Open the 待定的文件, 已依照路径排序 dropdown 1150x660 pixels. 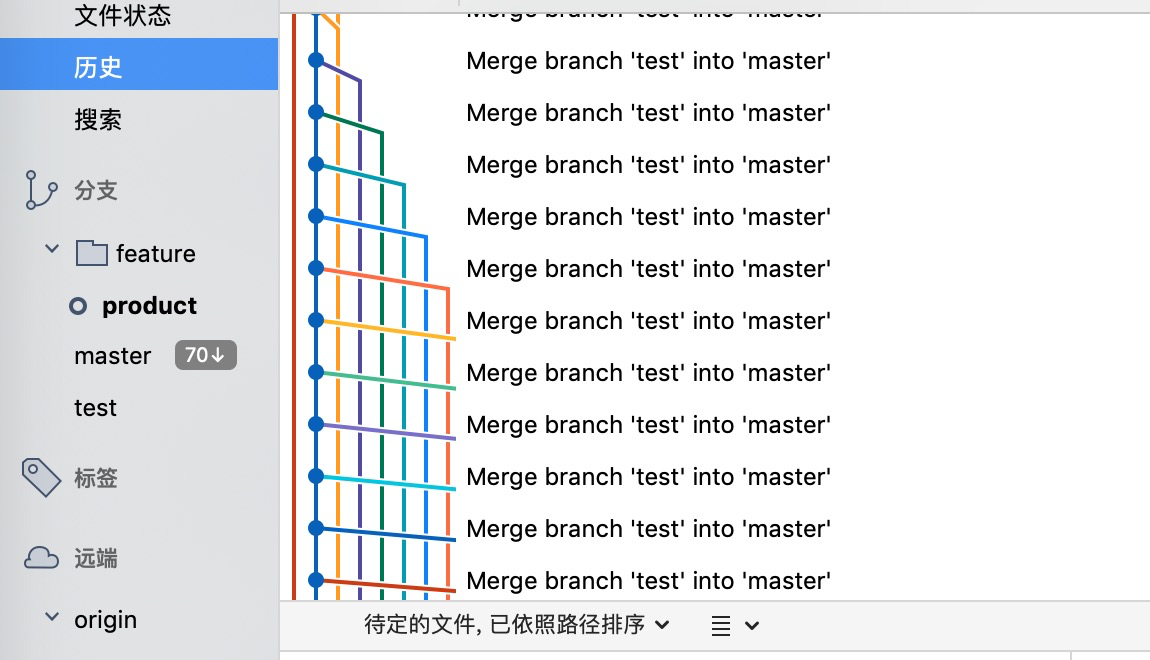[x=516, y=626]
